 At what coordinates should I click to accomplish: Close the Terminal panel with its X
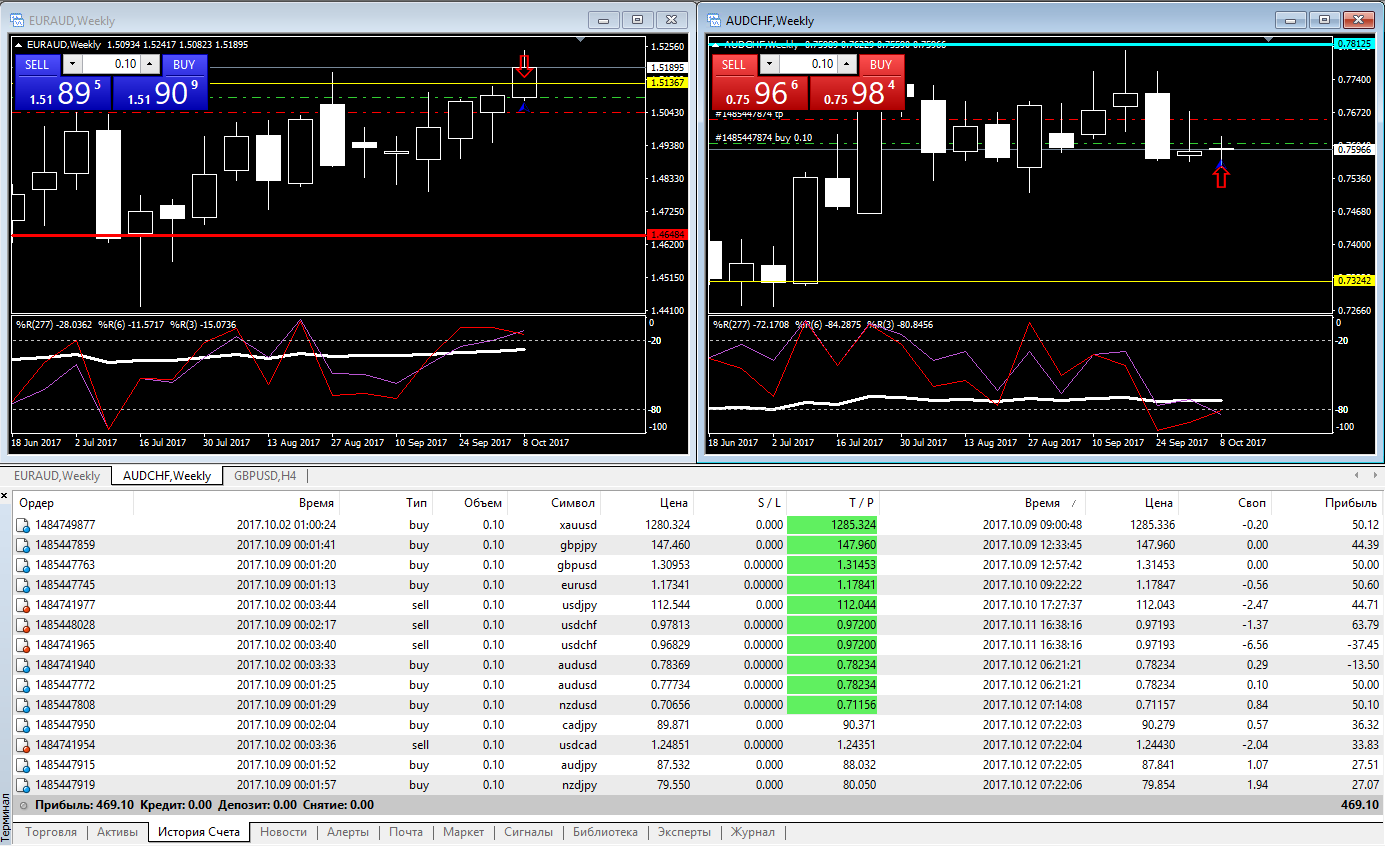point(4,496)
